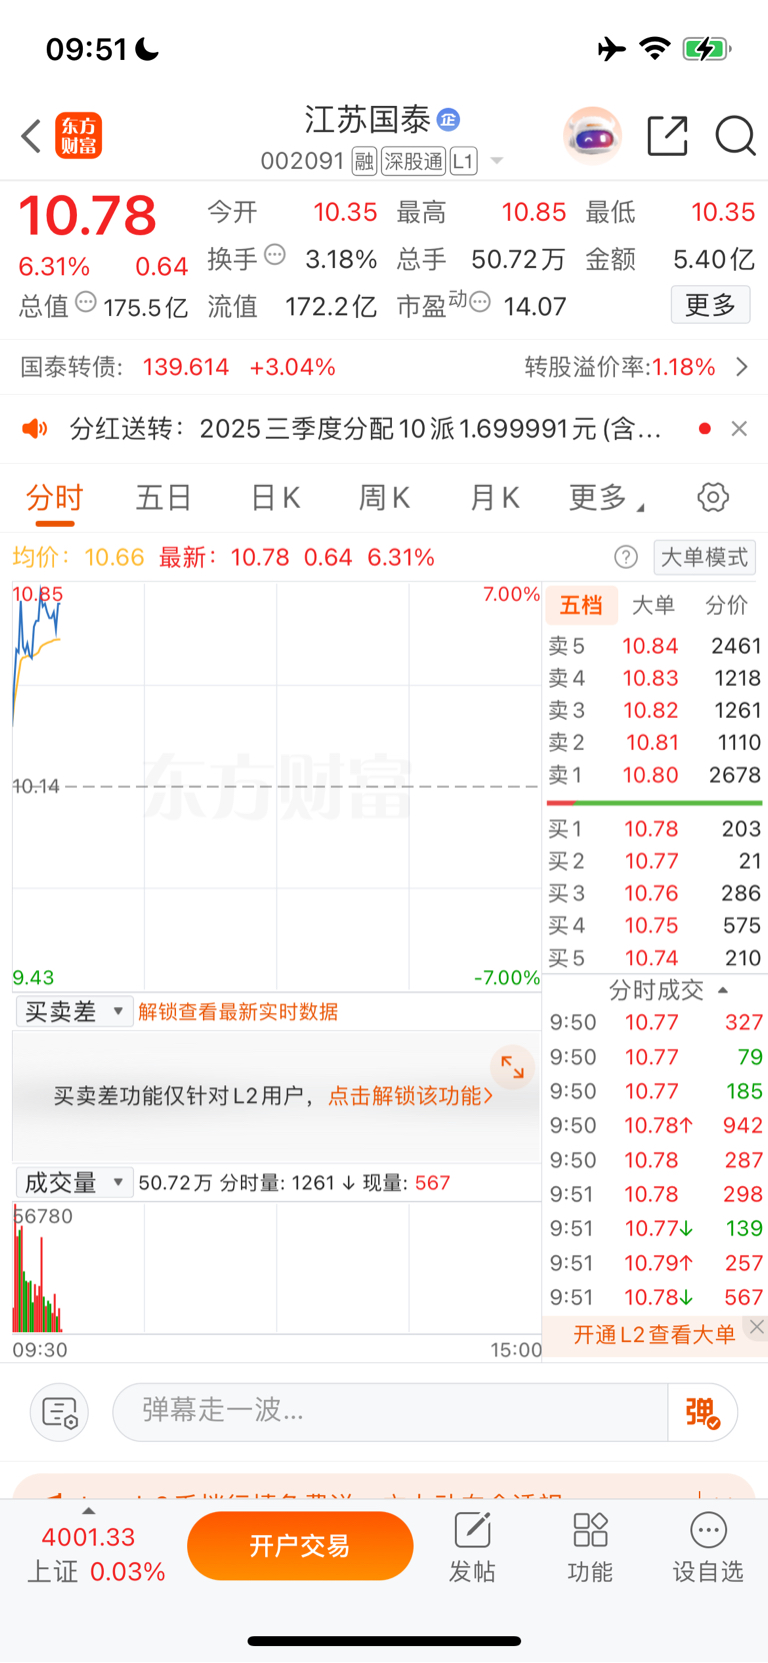Screen dimensions: 768x1663
Task: Open chart settings gear icon
Action: coord(713,497)
